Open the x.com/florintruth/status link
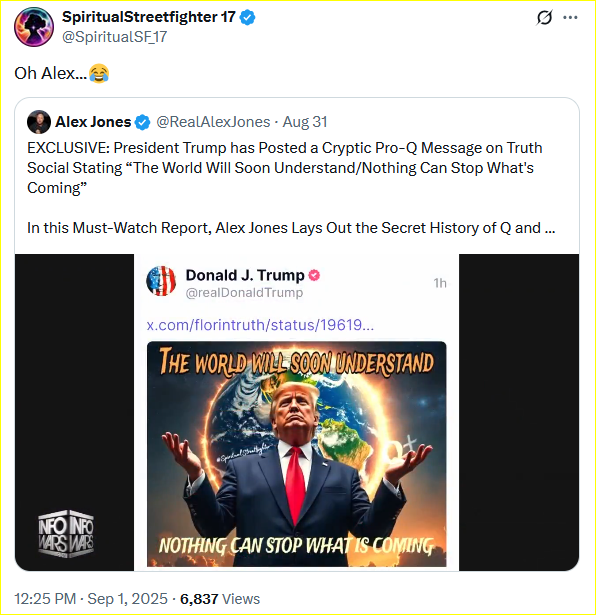The height and width of the screenshot is (615, 596). 260,325
